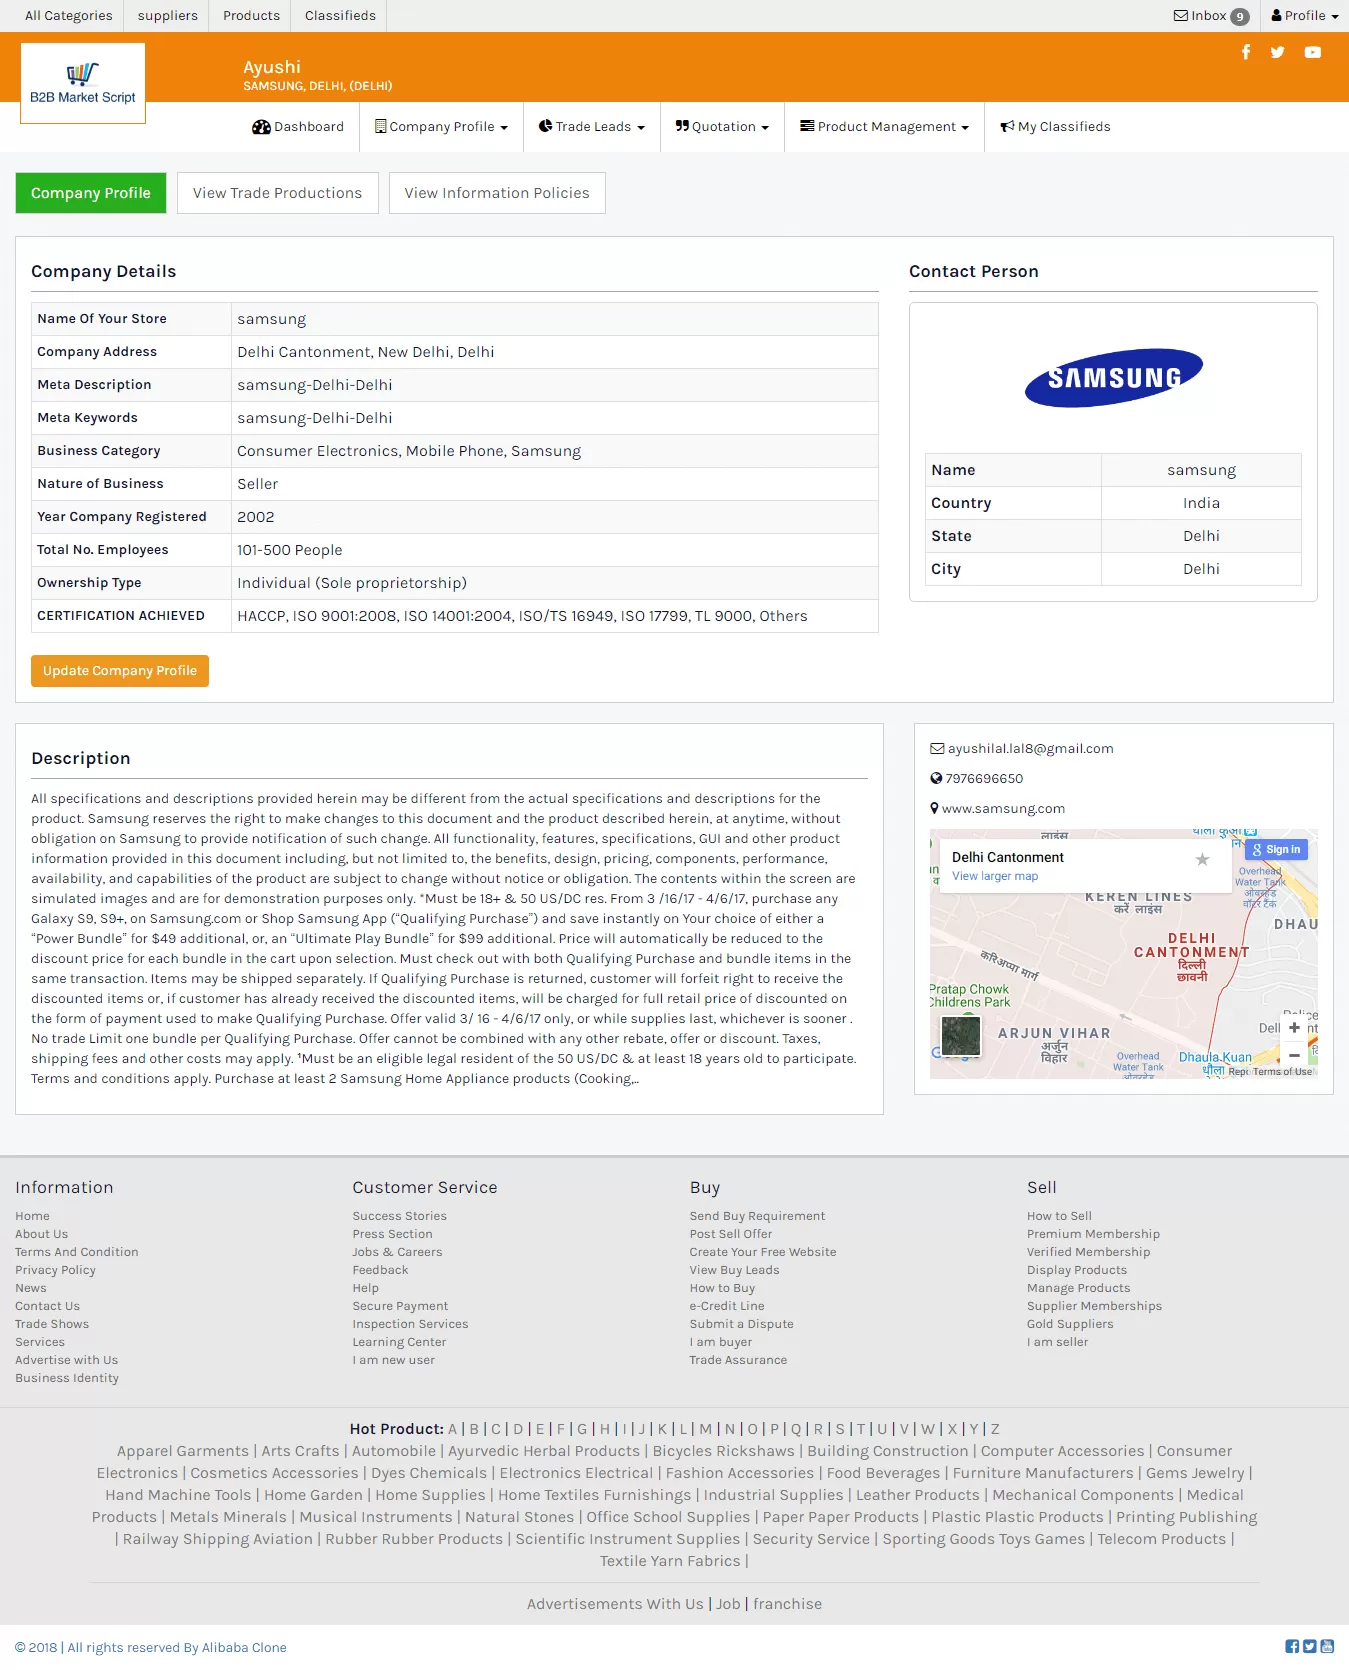Viewport: 1349px width, 1670px height.
Task: Open My Classifieds page
Action: (1055, 127)
